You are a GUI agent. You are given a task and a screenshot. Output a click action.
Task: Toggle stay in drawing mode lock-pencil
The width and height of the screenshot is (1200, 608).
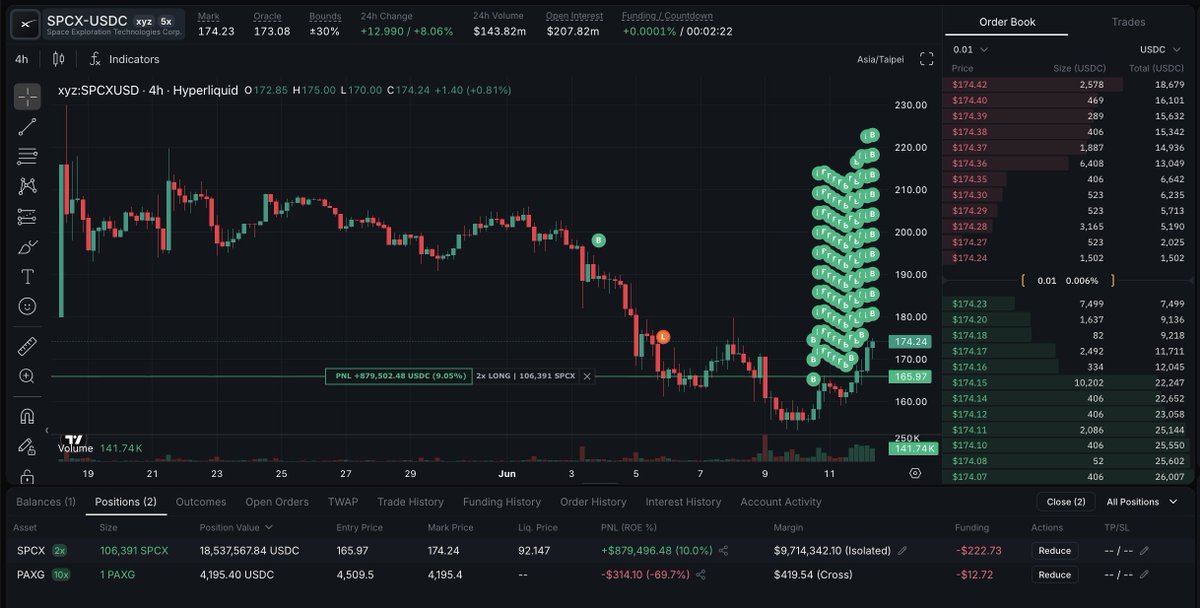pyautogui.click(x=27, y=445)
